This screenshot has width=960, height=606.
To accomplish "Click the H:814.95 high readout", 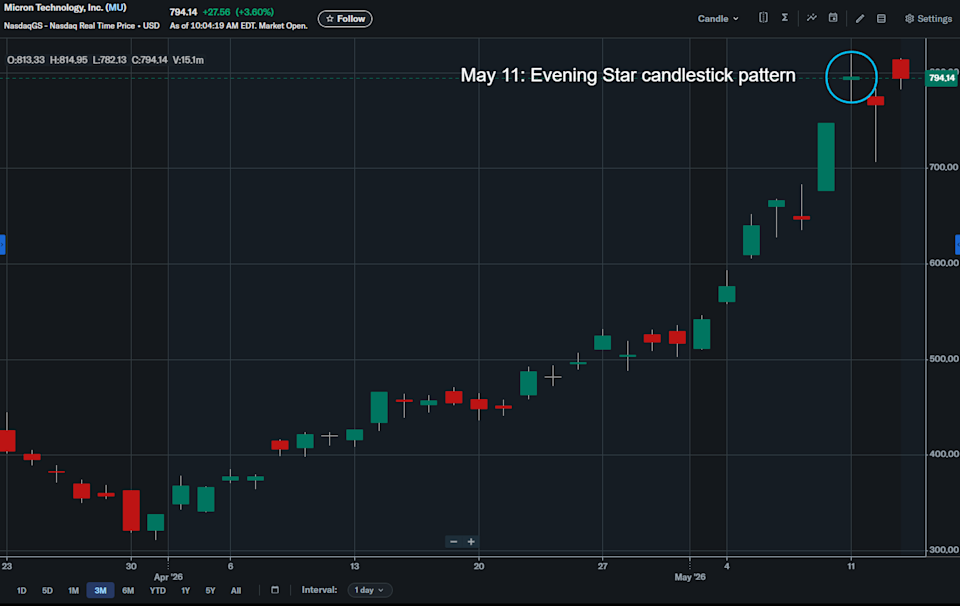I will tap(69, 60).
